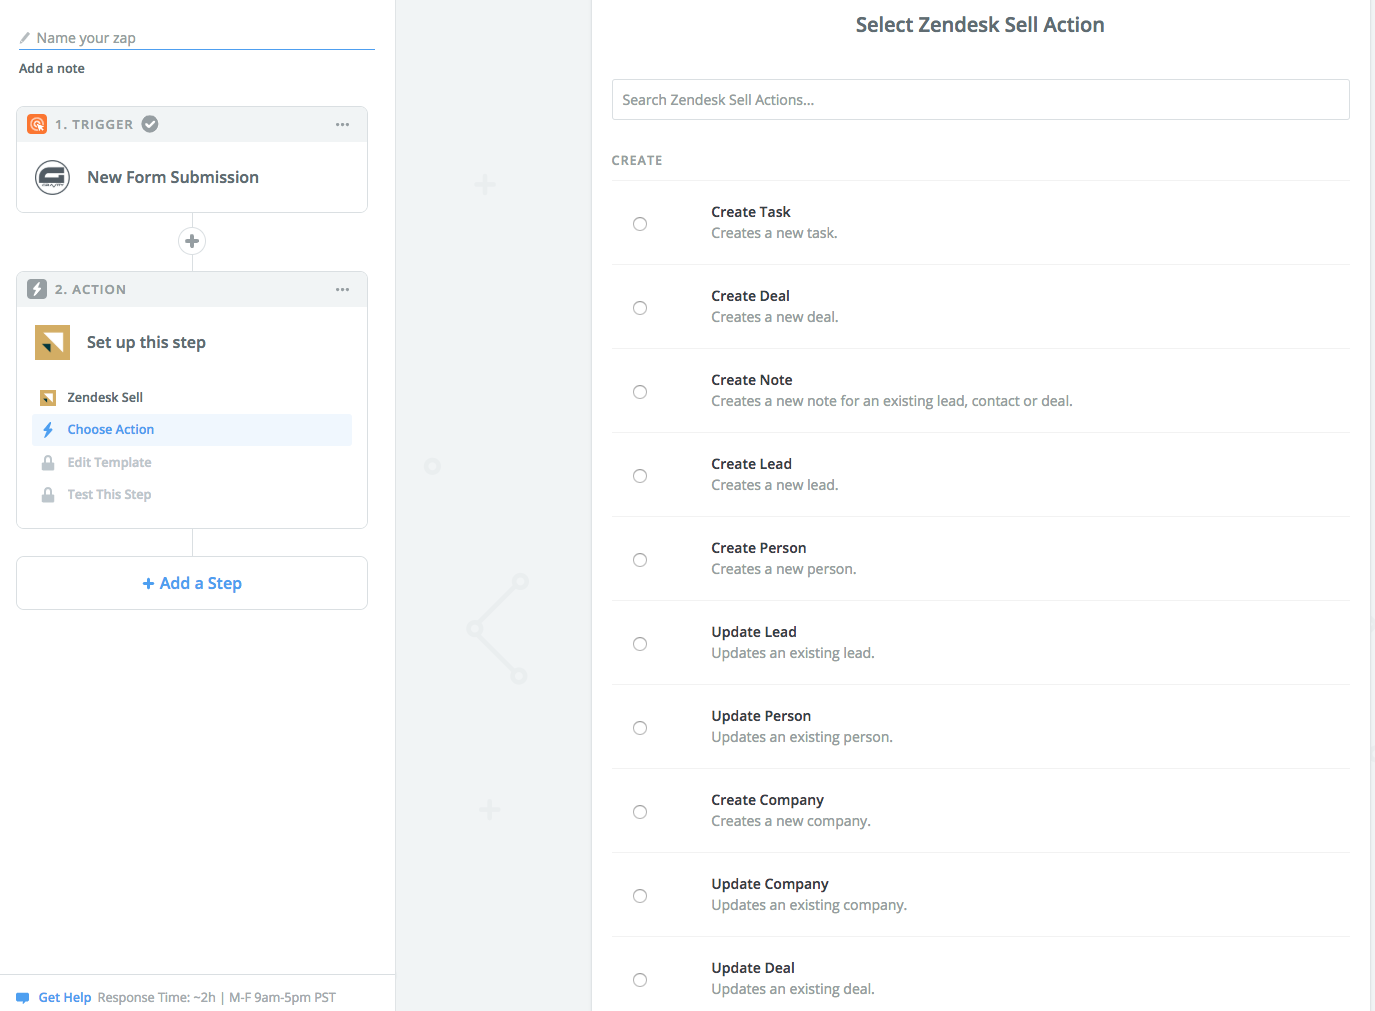Open the Choose Action step
Screen dimensions: 1375x1011
192,430
